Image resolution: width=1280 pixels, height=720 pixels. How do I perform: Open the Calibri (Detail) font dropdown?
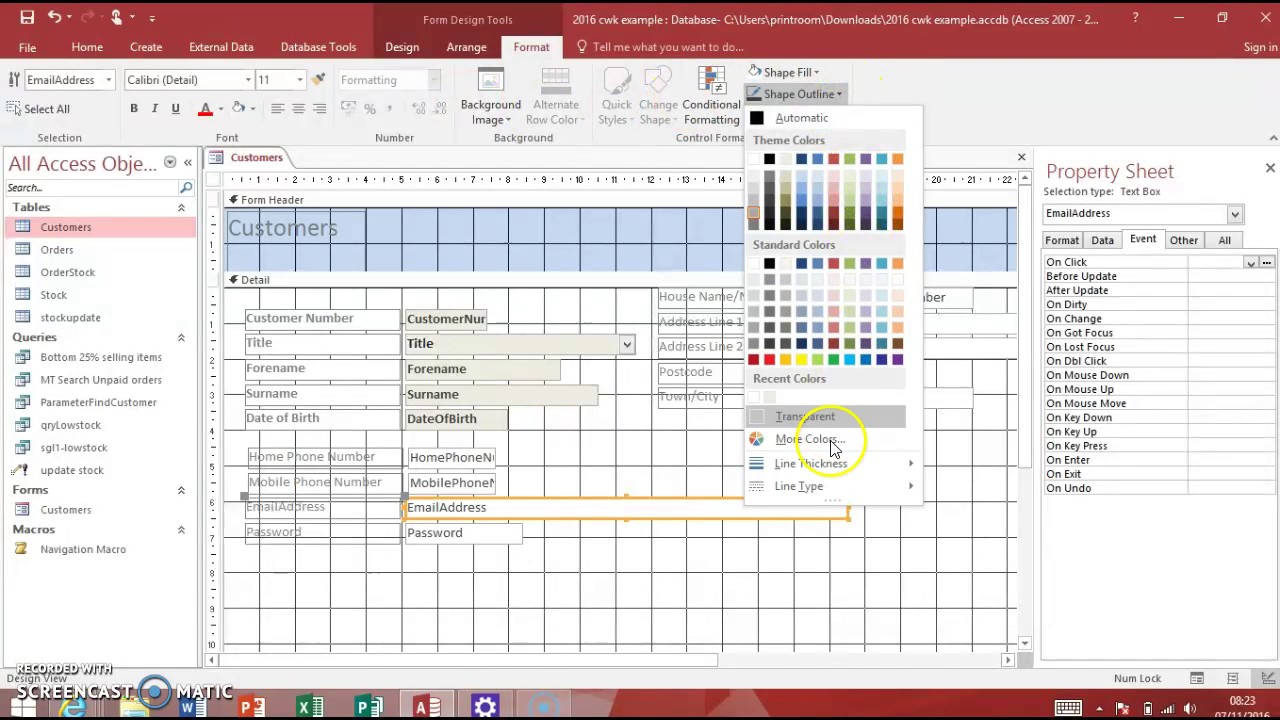[x=248, y=80]
